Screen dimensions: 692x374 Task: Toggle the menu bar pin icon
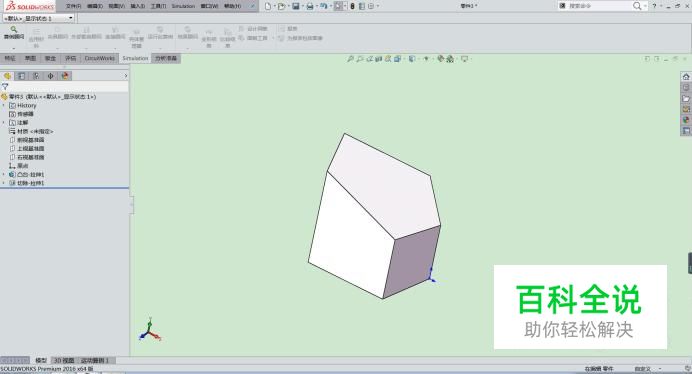click(252, 6)
